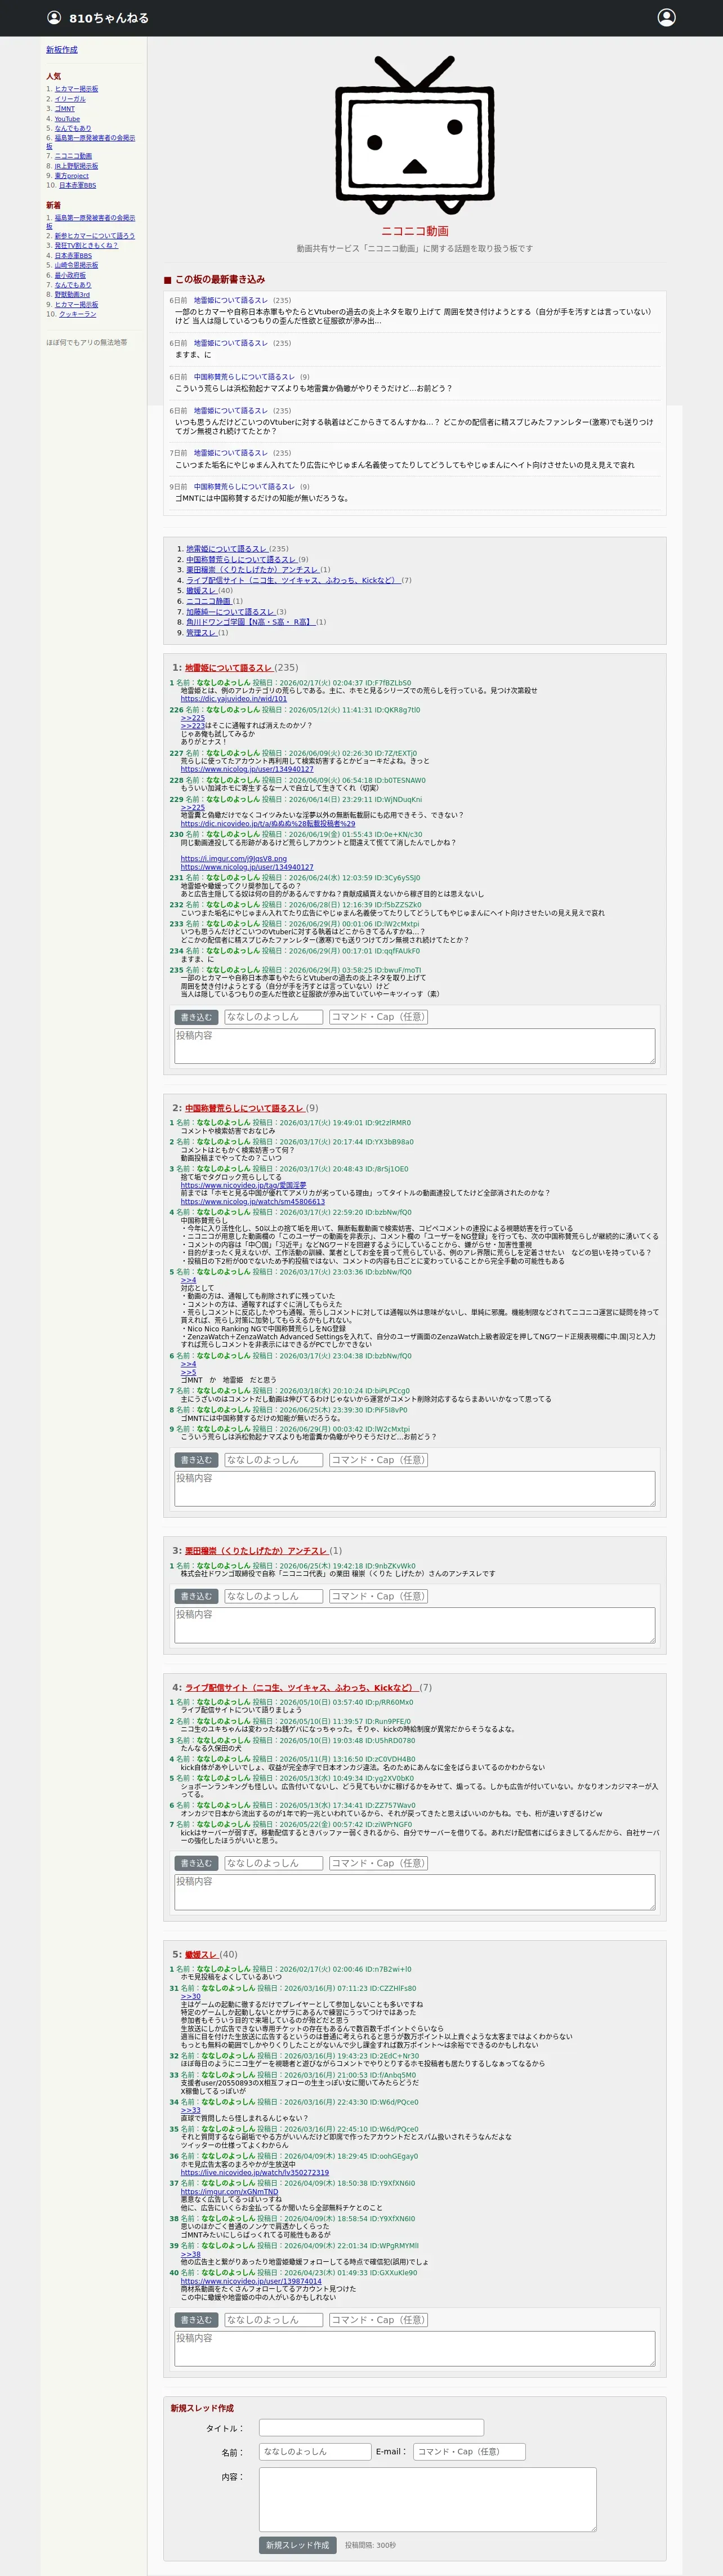The image size is (723, 2576).
Task: Click the >>38 anchor in post 39
Action: click(x=191, y=2254)
